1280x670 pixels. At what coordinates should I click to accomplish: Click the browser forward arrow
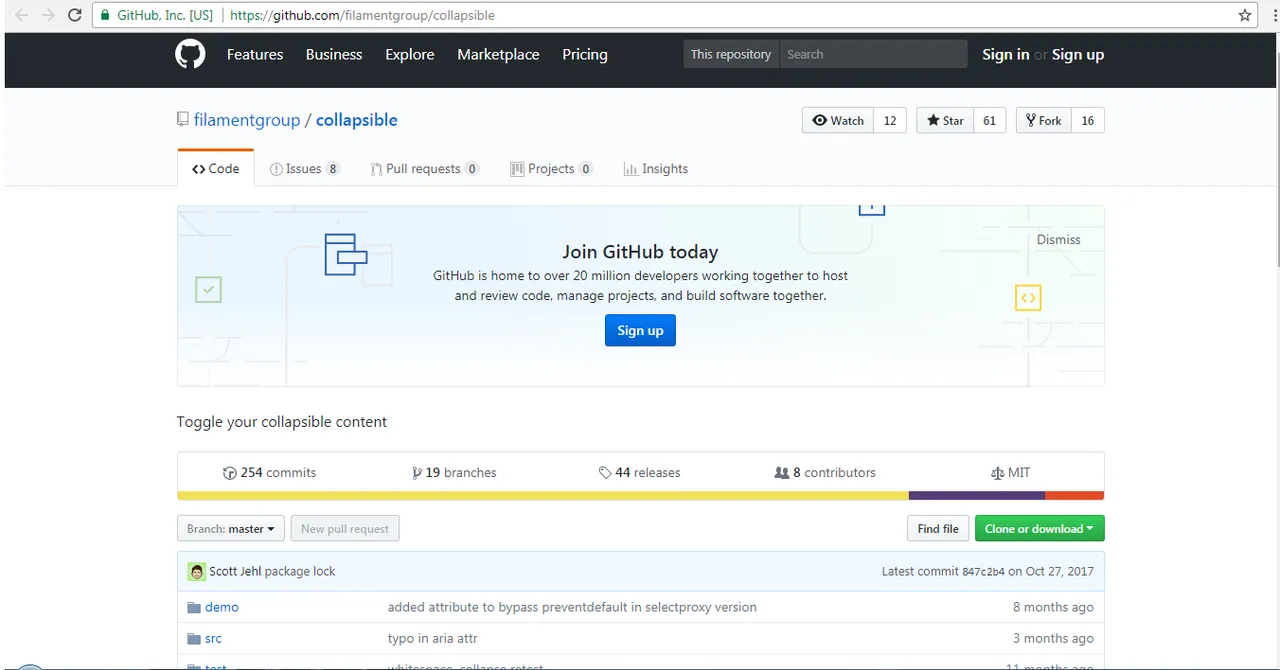[48, 15]
